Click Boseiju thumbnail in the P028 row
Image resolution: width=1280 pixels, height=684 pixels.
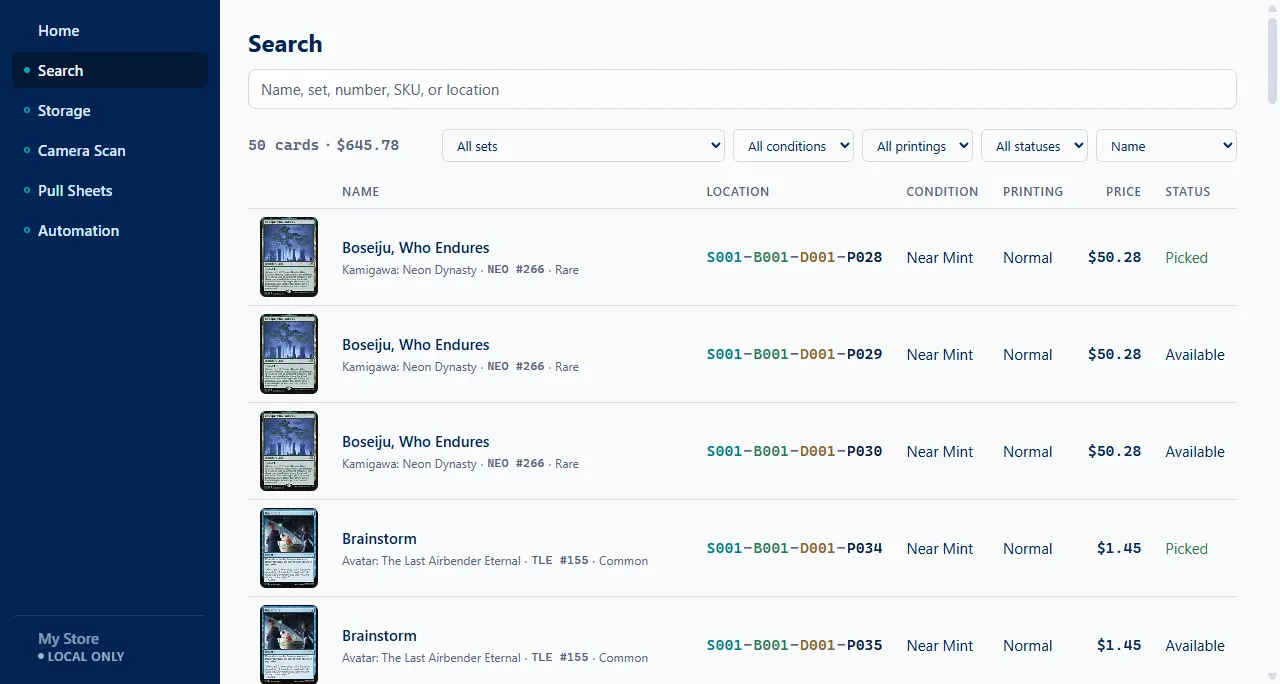coord(289,257)
